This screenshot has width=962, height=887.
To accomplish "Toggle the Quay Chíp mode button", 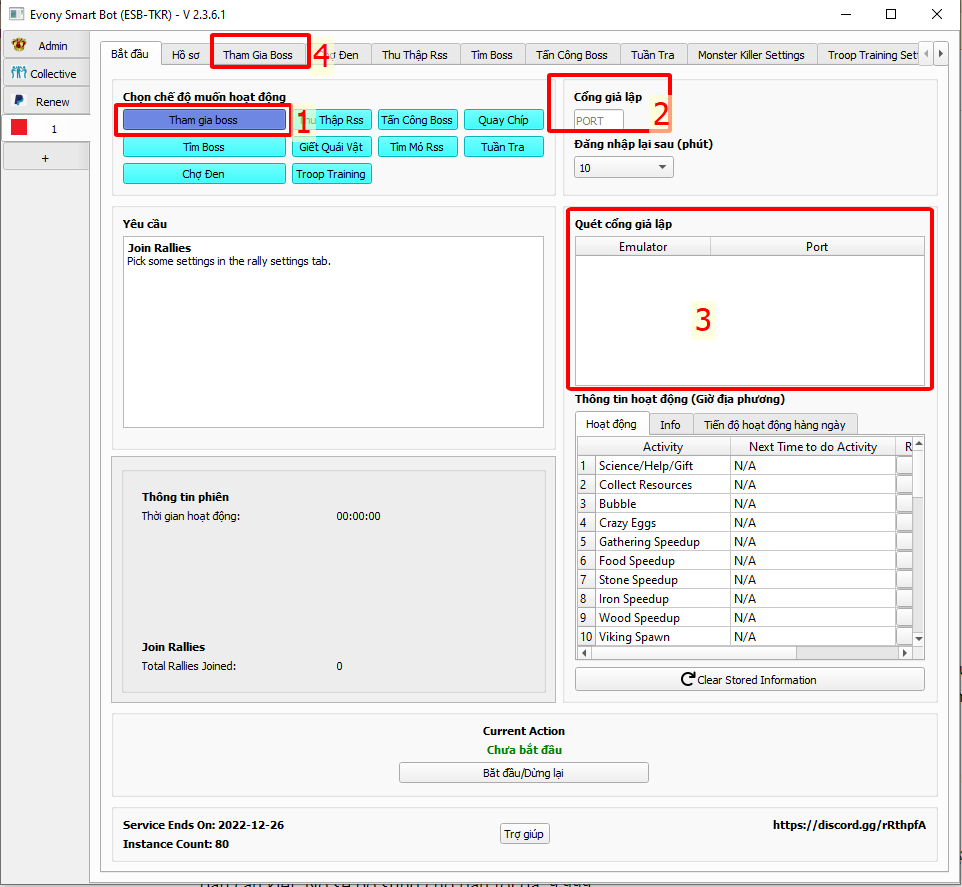I will 504,120.
